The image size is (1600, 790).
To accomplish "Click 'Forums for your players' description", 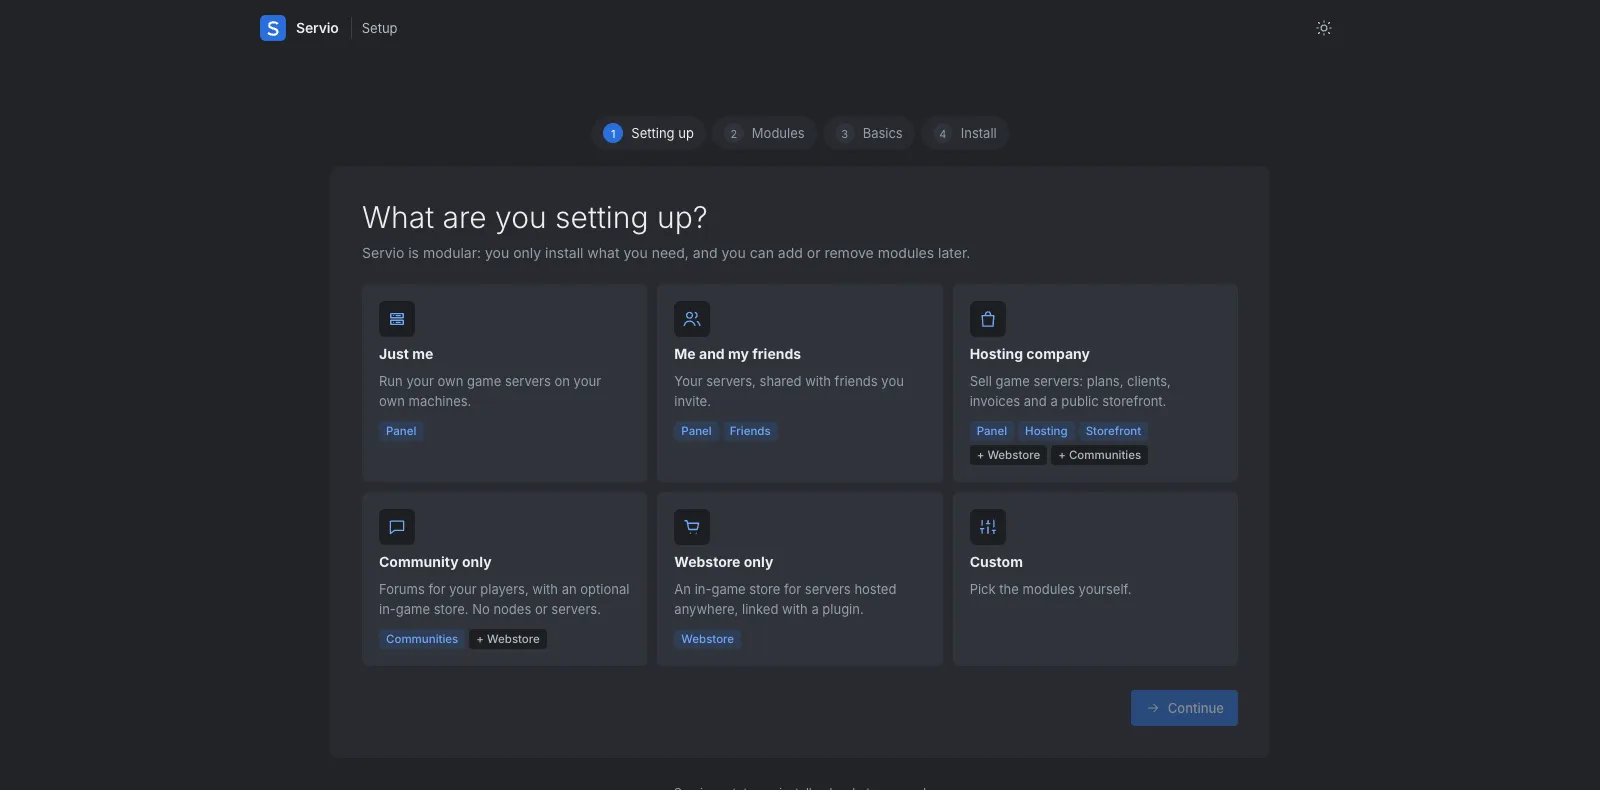I will click(504, 599).
